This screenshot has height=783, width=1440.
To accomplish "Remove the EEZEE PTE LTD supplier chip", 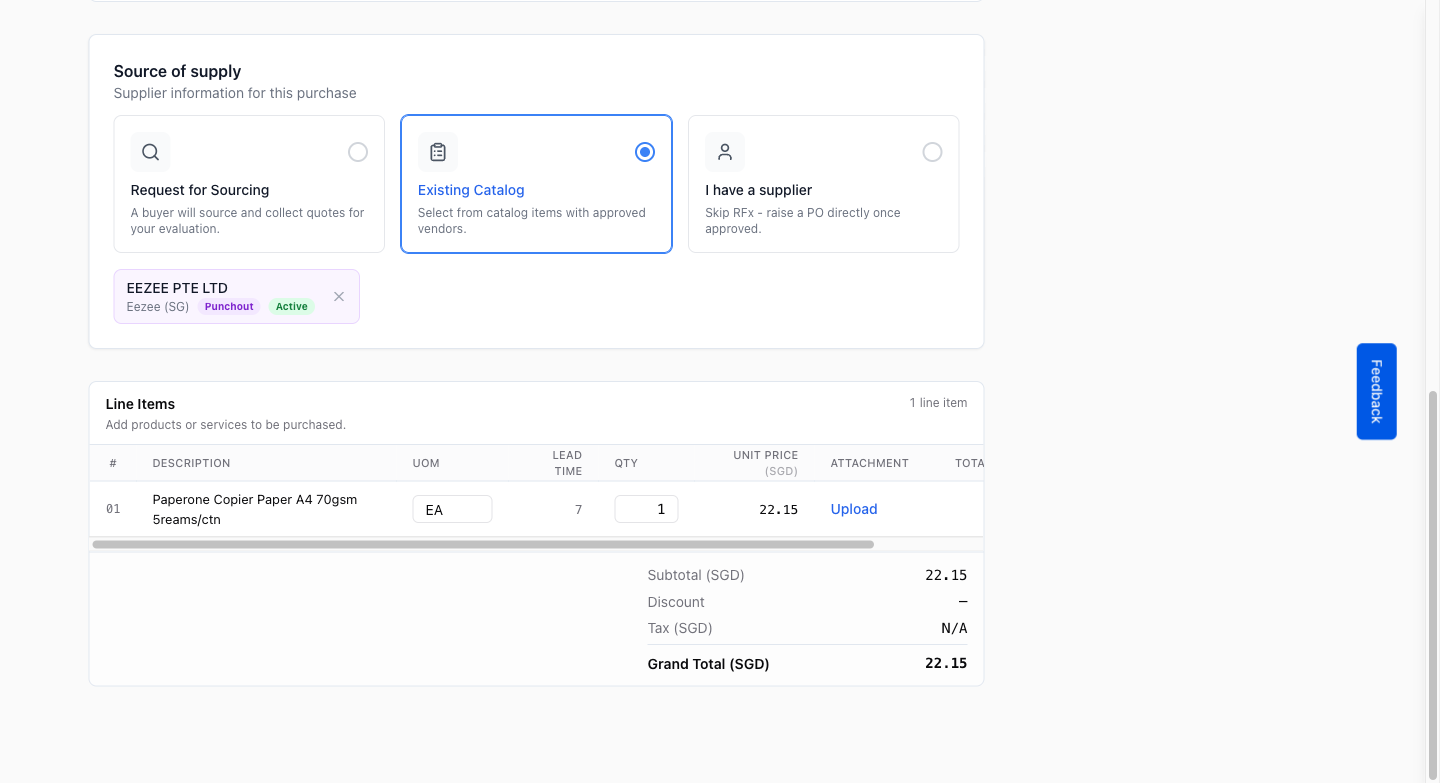I will point(339,296).
